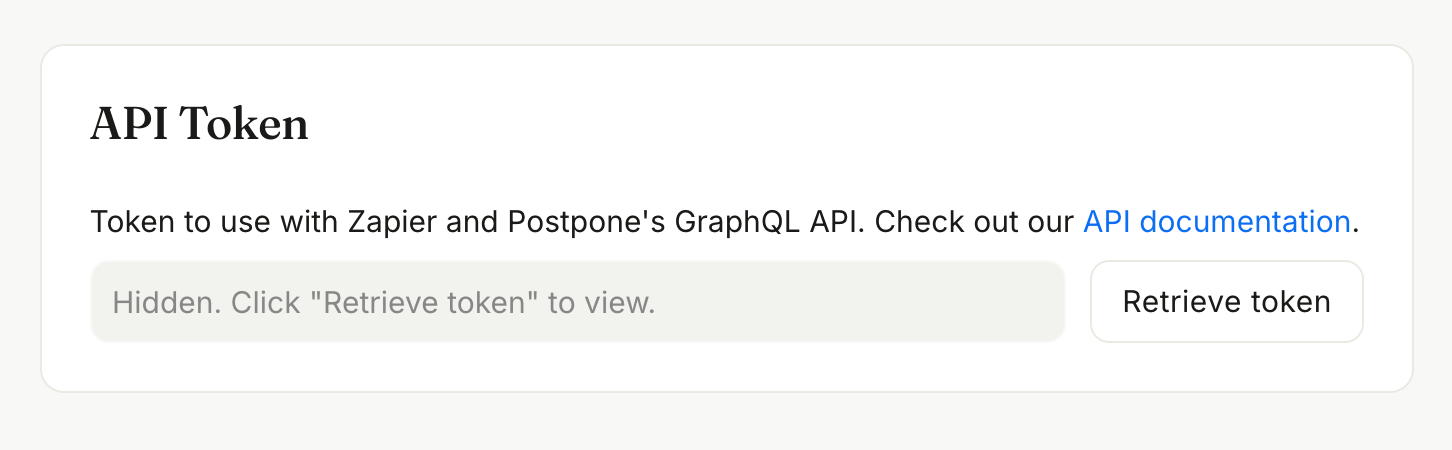
Task: Show the API token via Retrieve token
Action: tap(1226, 302)
